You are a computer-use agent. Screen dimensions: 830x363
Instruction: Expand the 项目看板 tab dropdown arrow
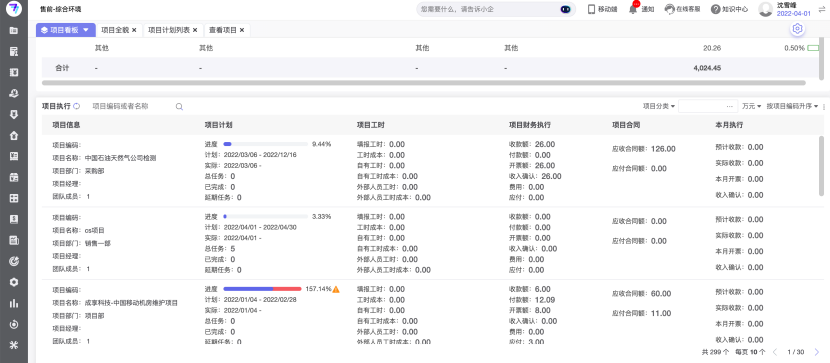tap(86, 30)
